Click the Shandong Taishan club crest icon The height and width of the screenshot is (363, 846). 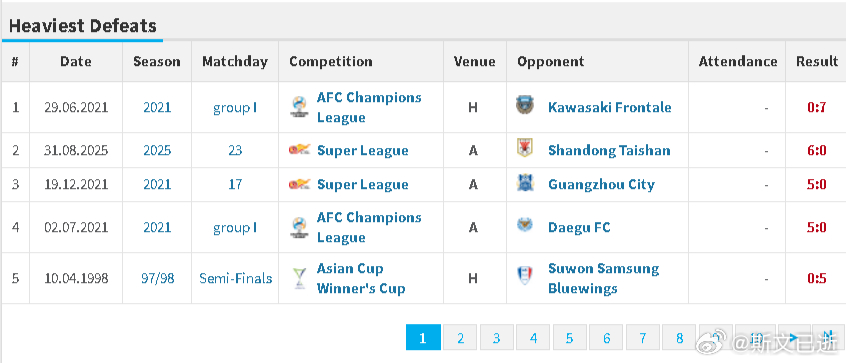(524, 148)
